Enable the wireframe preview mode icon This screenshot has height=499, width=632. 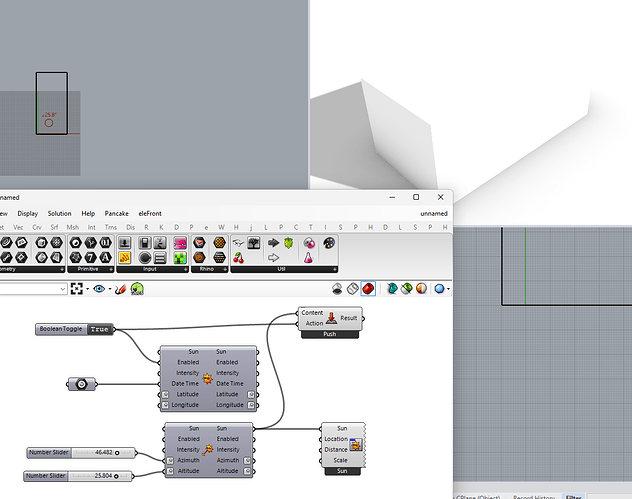(x=353, y=289)
